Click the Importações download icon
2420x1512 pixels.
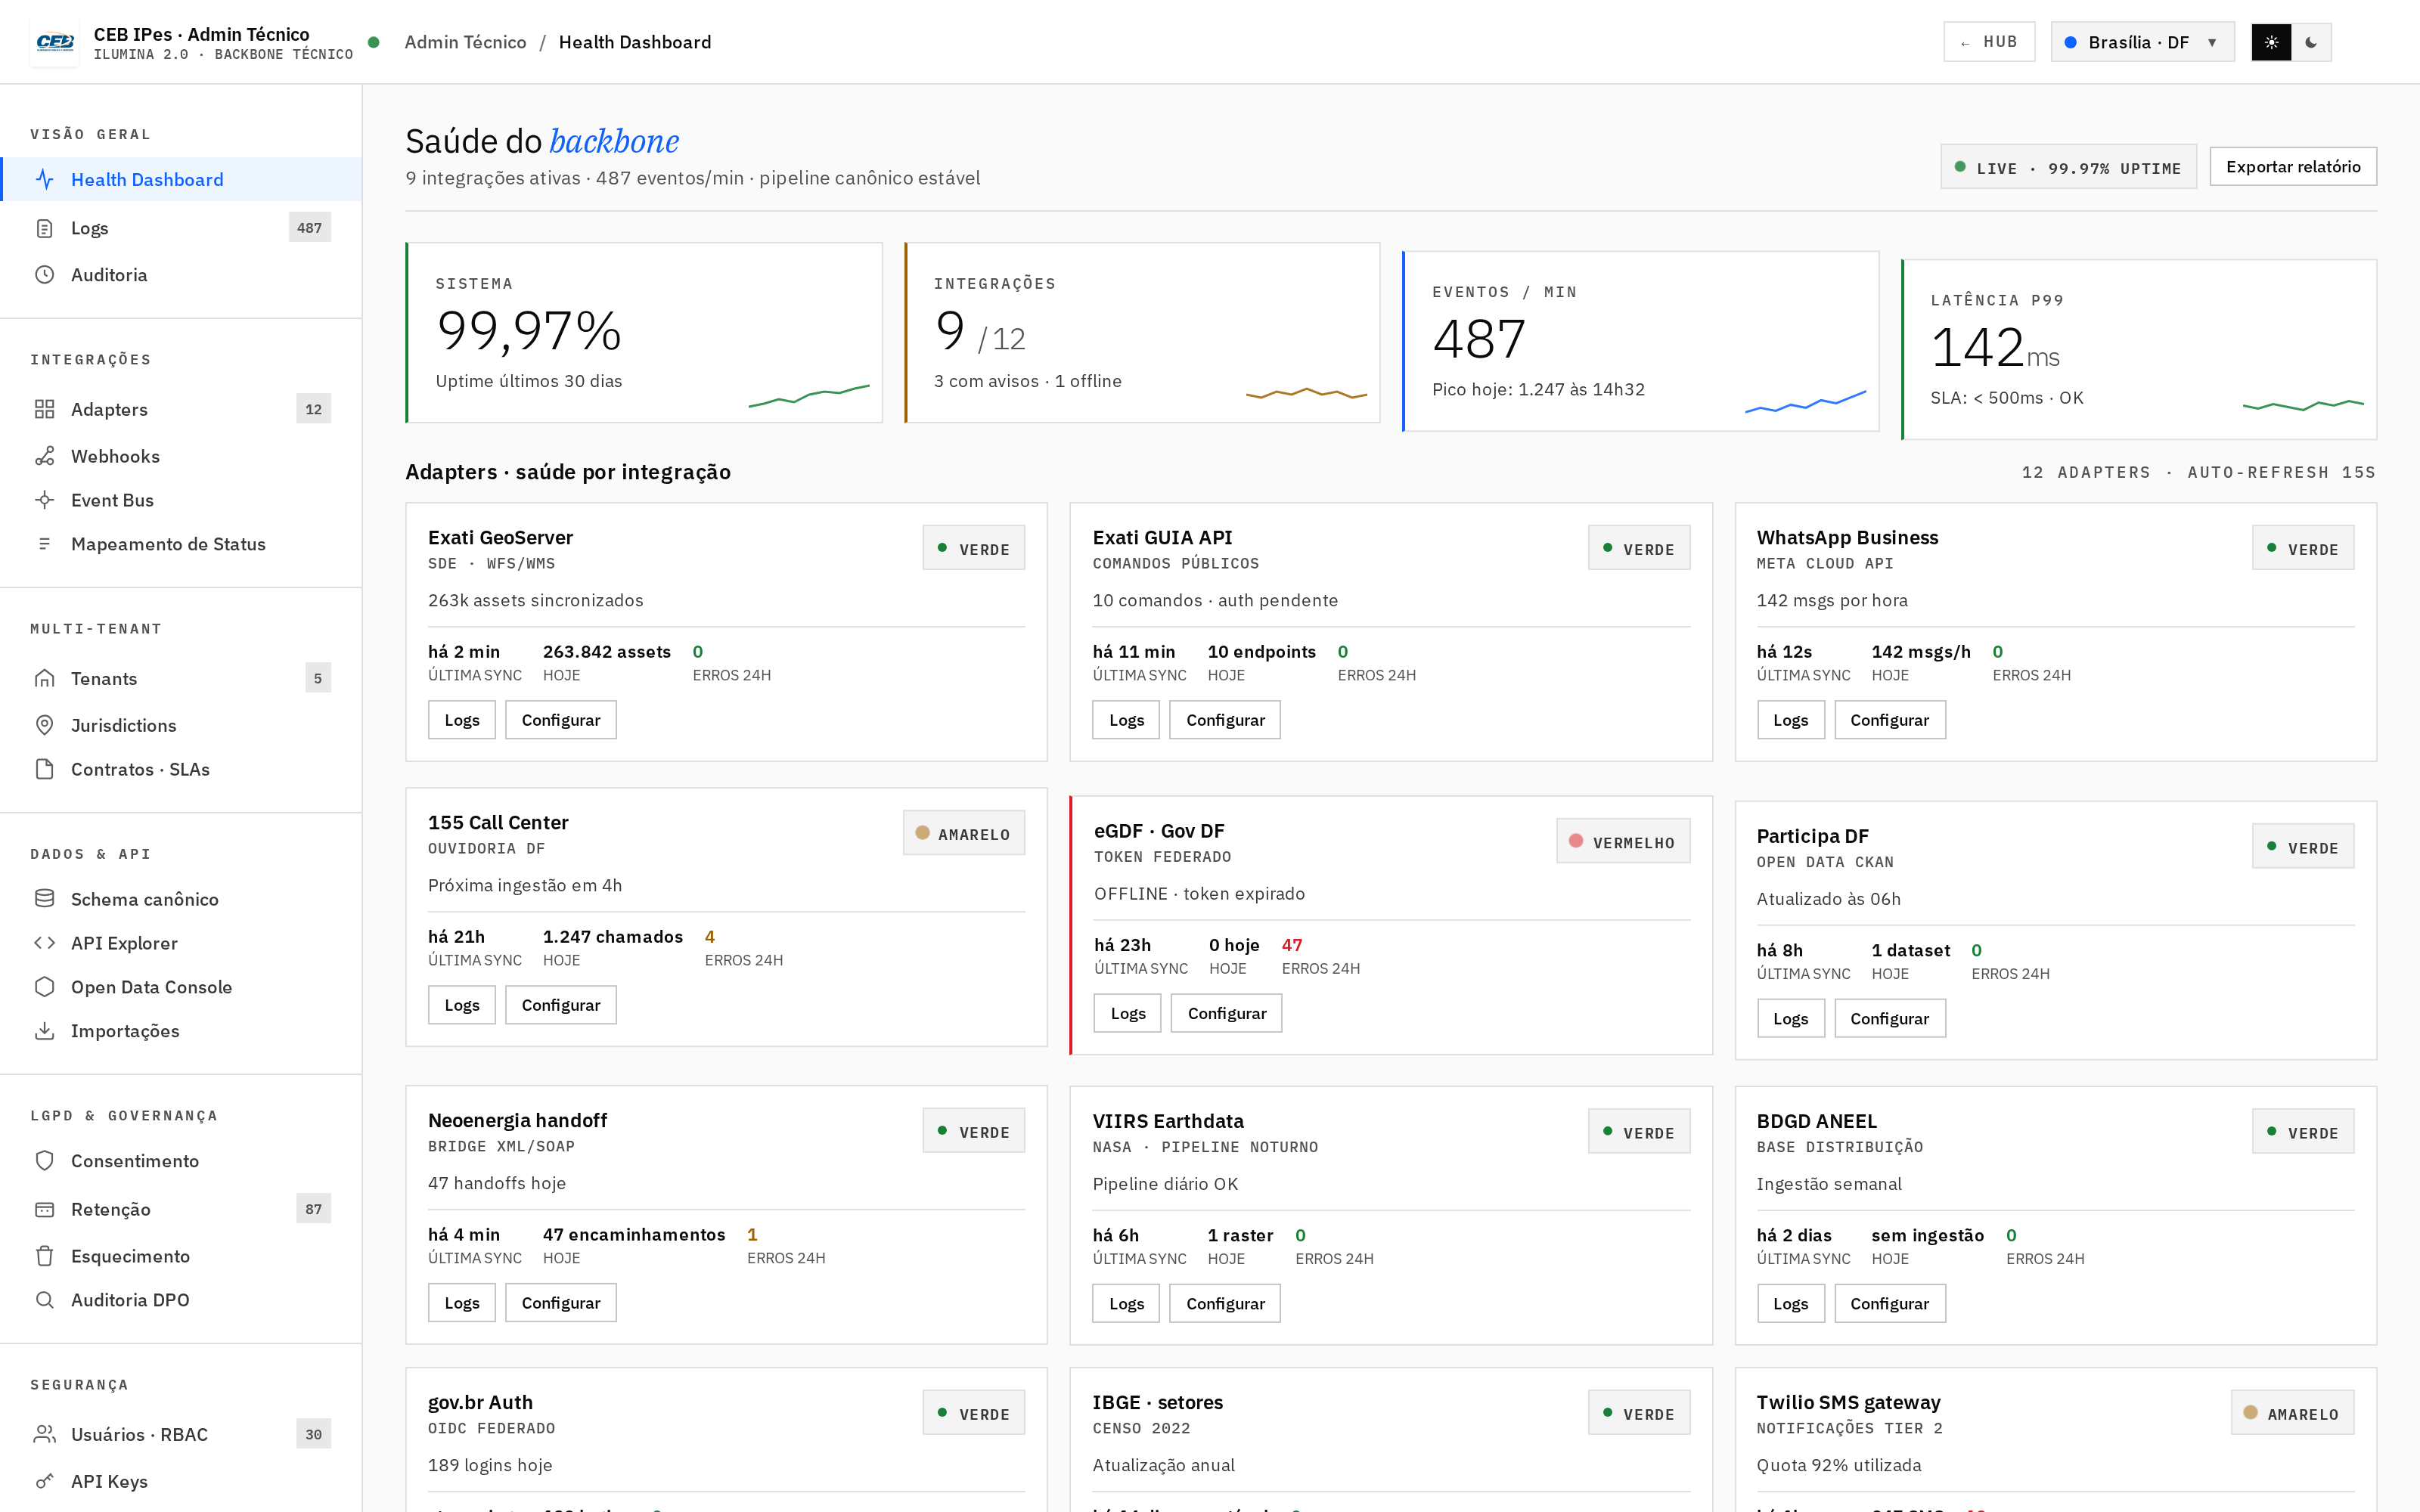(45, 1031)
